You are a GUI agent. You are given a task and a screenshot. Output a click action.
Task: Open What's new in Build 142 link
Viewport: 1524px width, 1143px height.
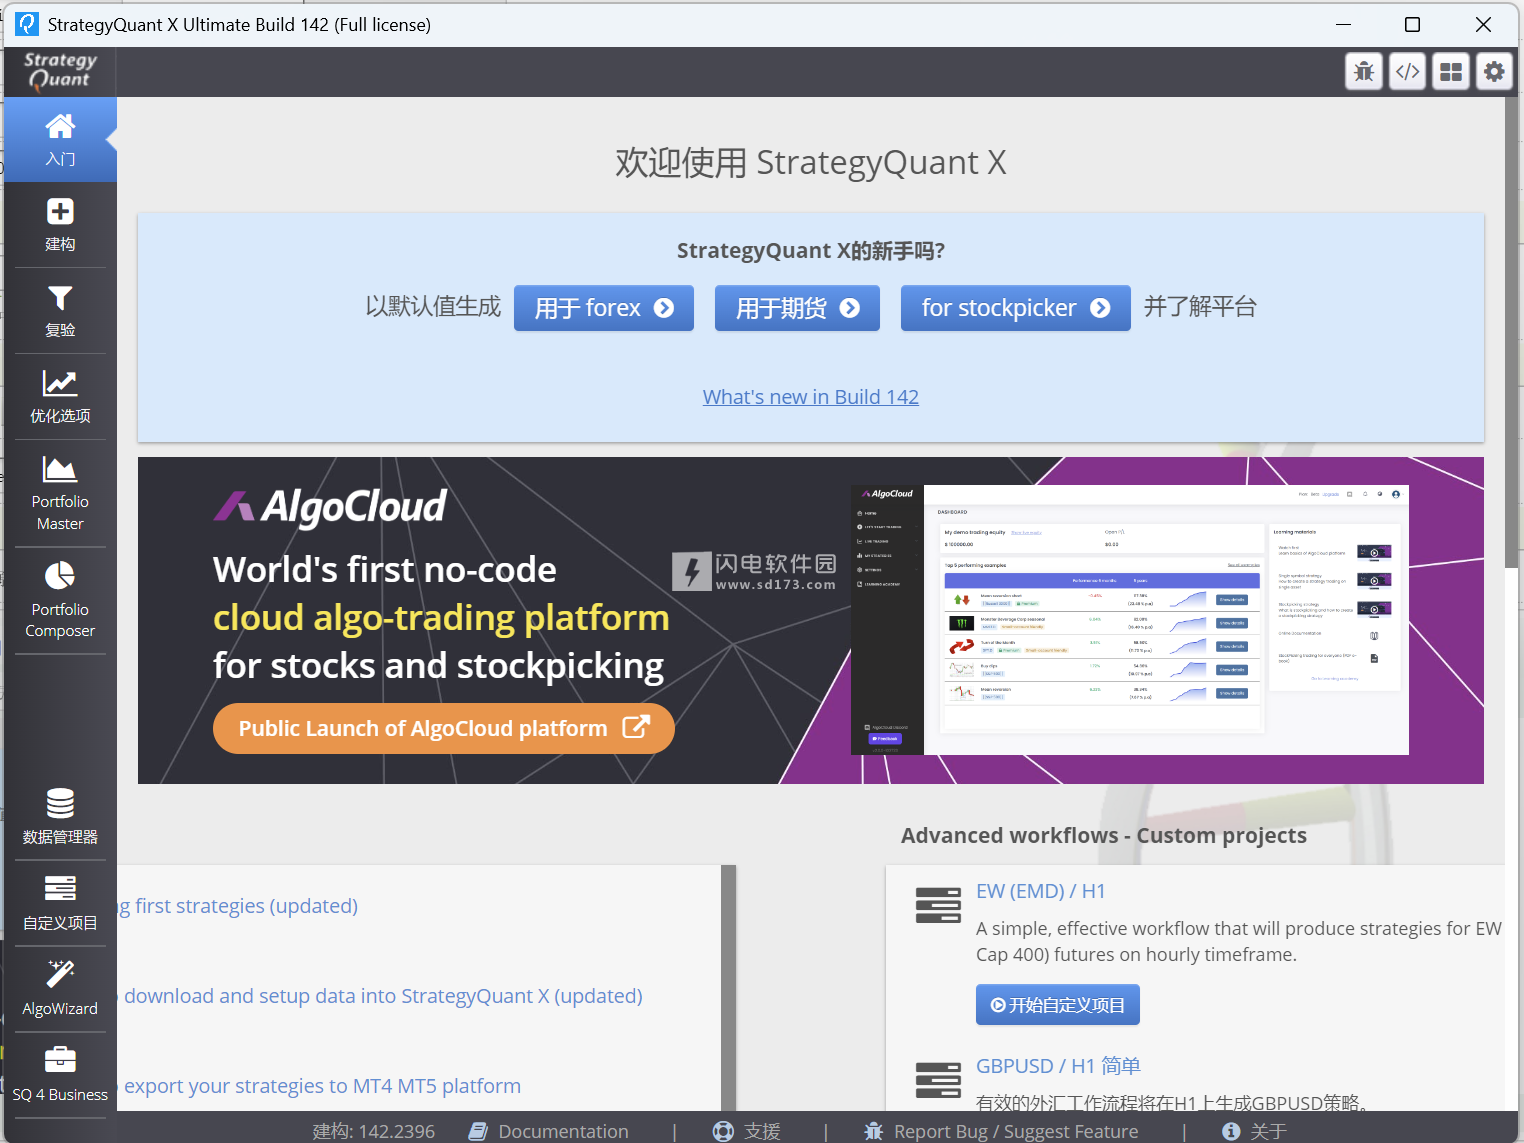811,397
